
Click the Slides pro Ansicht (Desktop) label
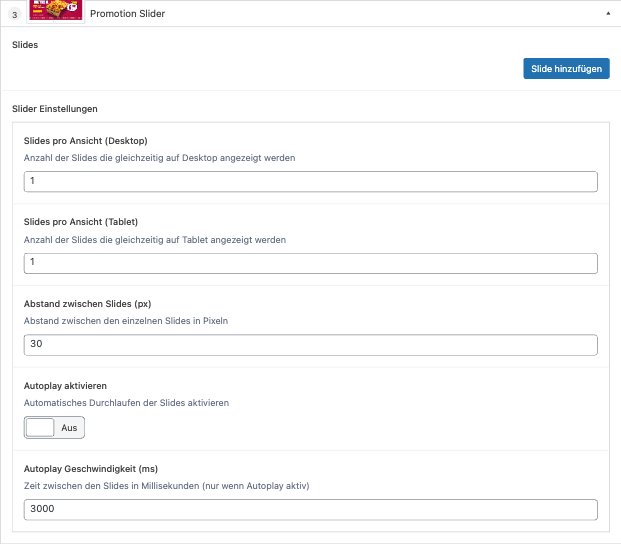pyautogui.click(x=85, y=140)
